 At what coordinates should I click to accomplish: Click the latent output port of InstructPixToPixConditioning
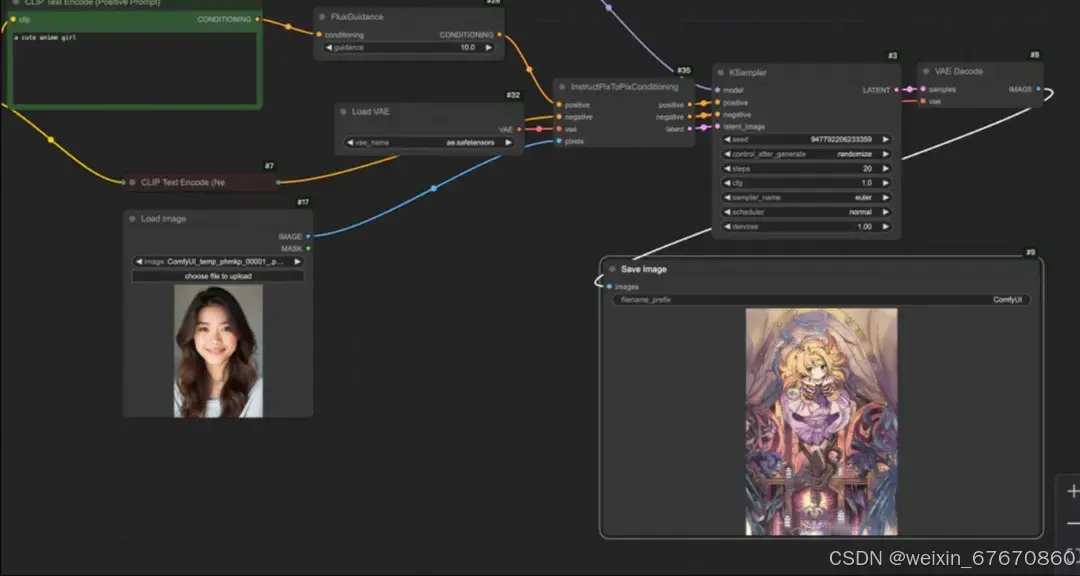pyautogui.click(x=689, y=129)
